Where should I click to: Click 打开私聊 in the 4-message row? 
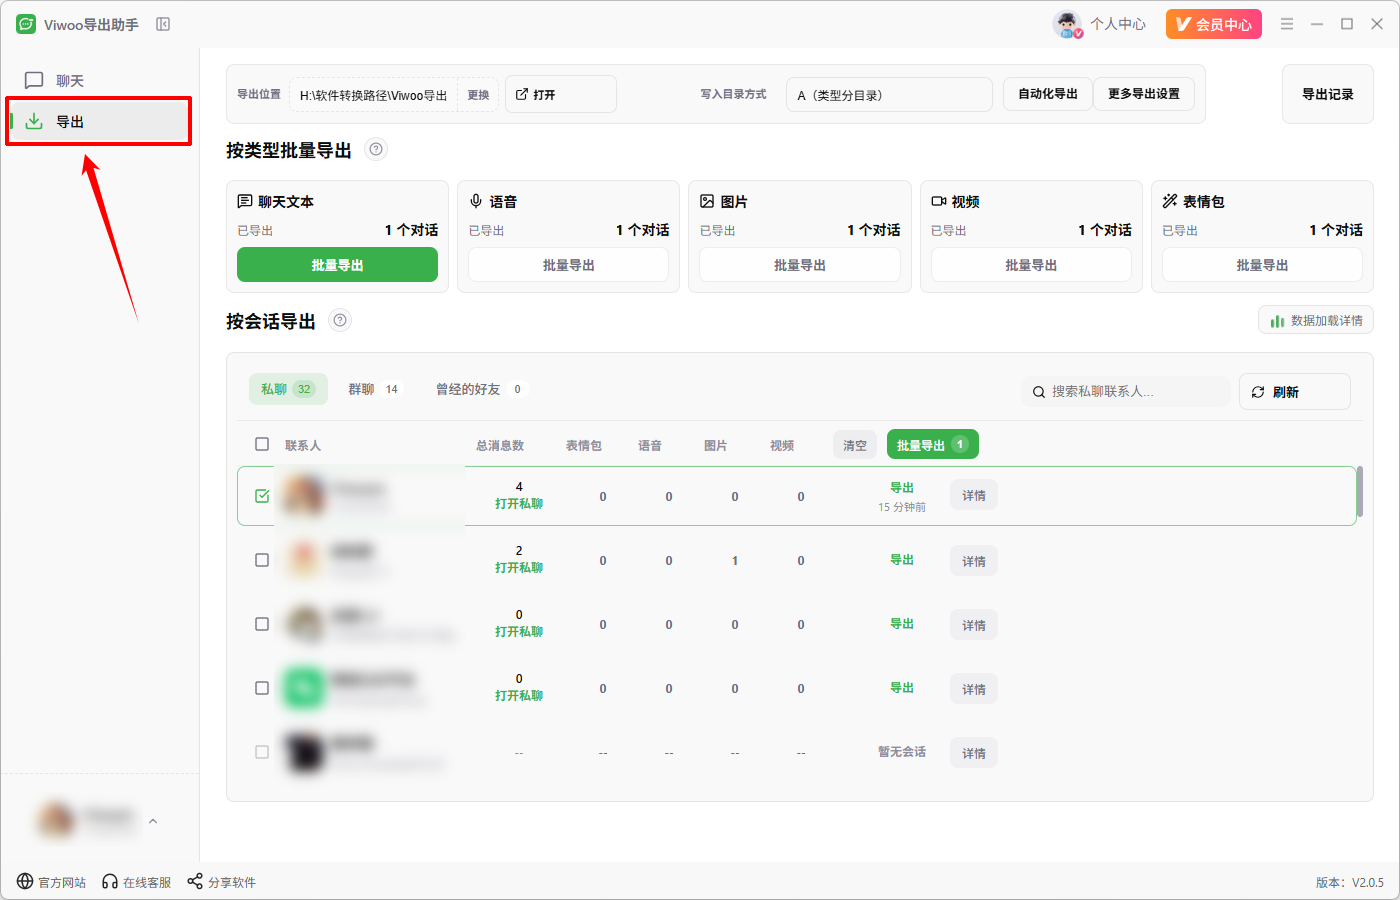click(519, 504)
